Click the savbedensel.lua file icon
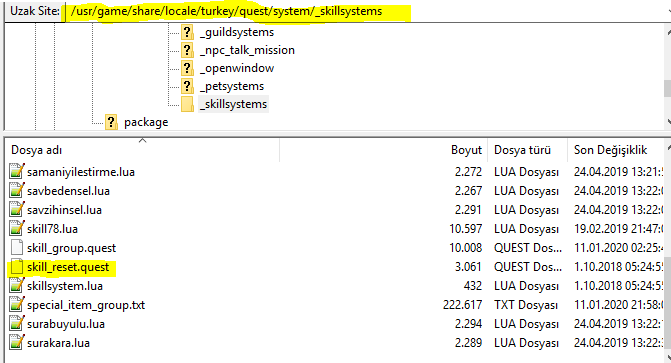Screen dimensions: 671x363 [x=16, y=190]
